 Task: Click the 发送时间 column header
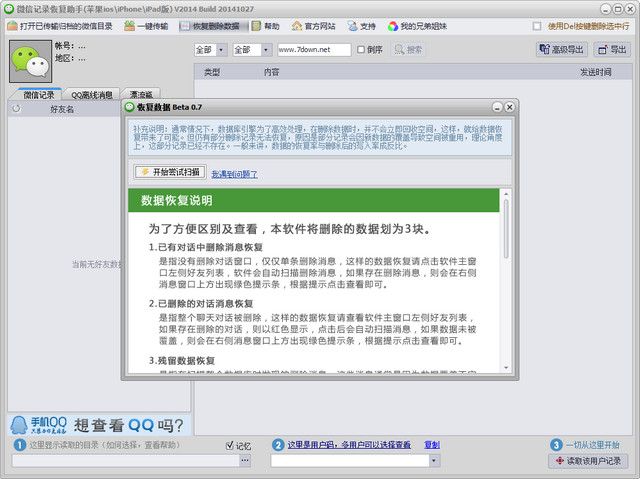pos(596,72)
